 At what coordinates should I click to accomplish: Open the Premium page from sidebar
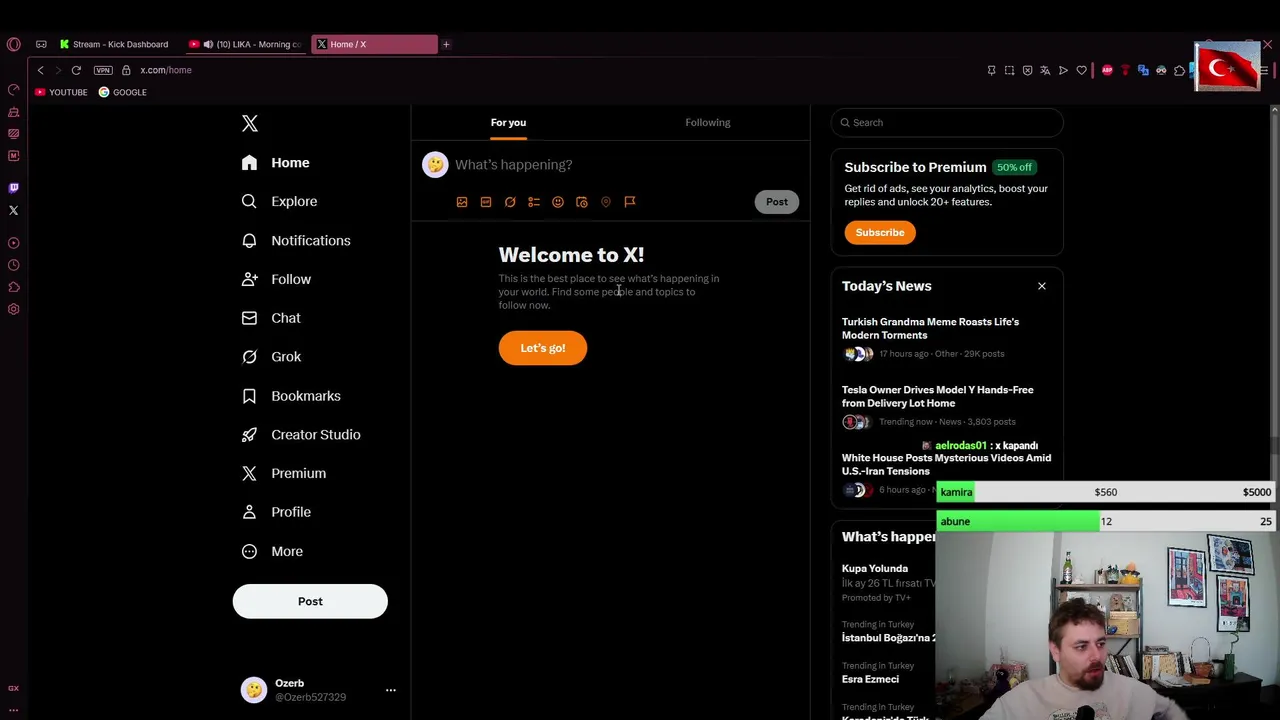point(285,473)
